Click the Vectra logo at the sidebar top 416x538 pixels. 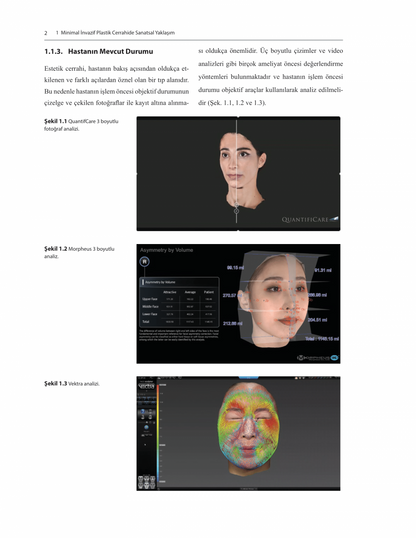tap(147, 386)
